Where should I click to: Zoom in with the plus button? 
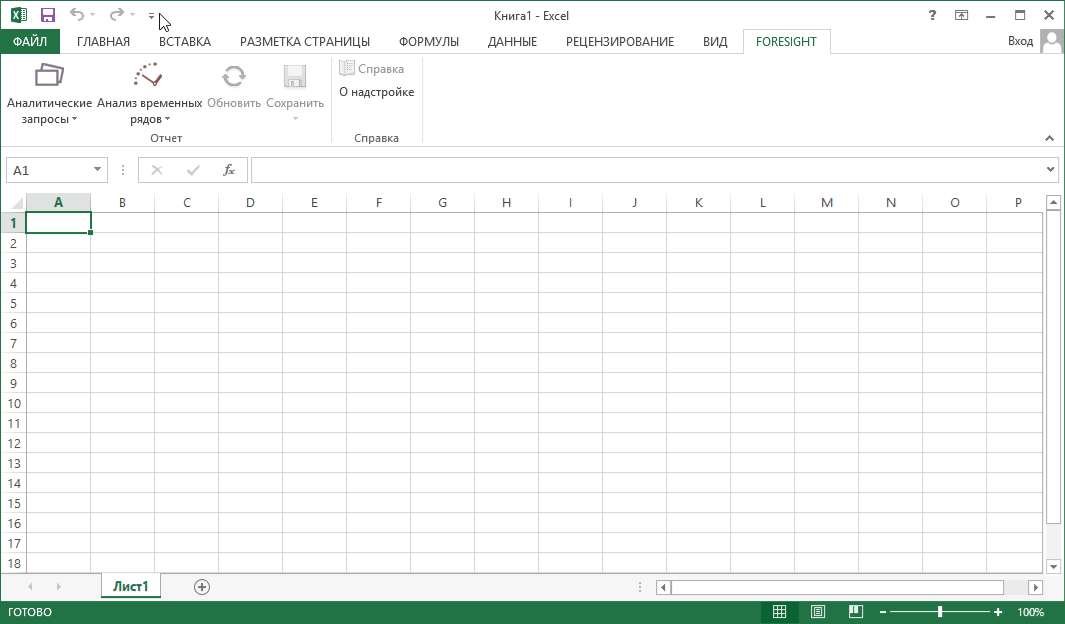pyautogui.click(x=998, y=612)
